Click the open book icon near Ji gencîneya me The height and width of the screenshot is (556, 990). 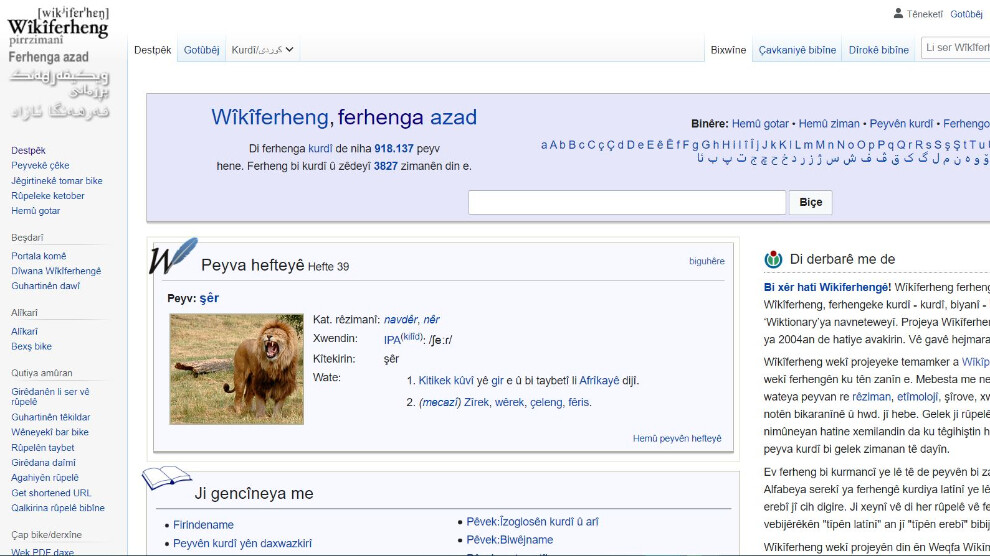166,478
